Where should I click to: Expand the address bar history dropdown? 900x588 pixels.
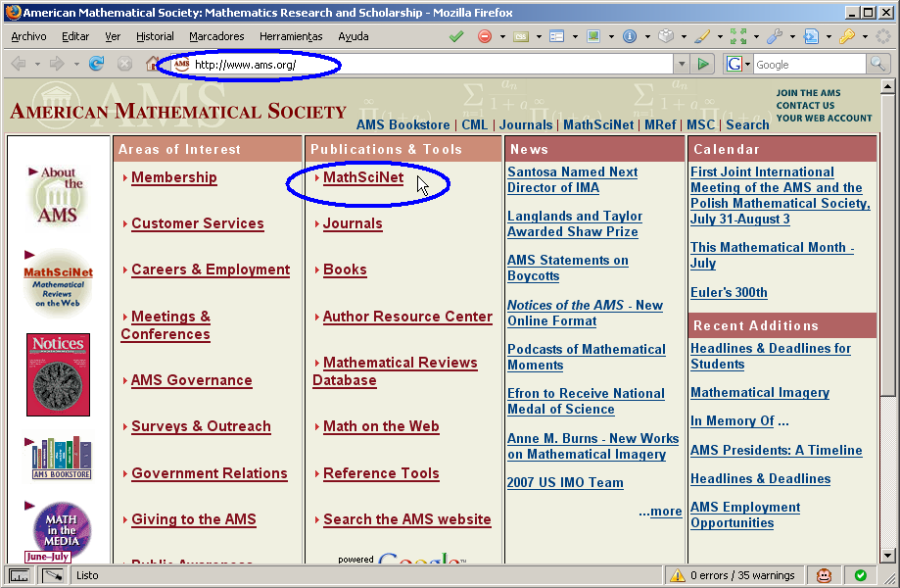click(682, 64)
